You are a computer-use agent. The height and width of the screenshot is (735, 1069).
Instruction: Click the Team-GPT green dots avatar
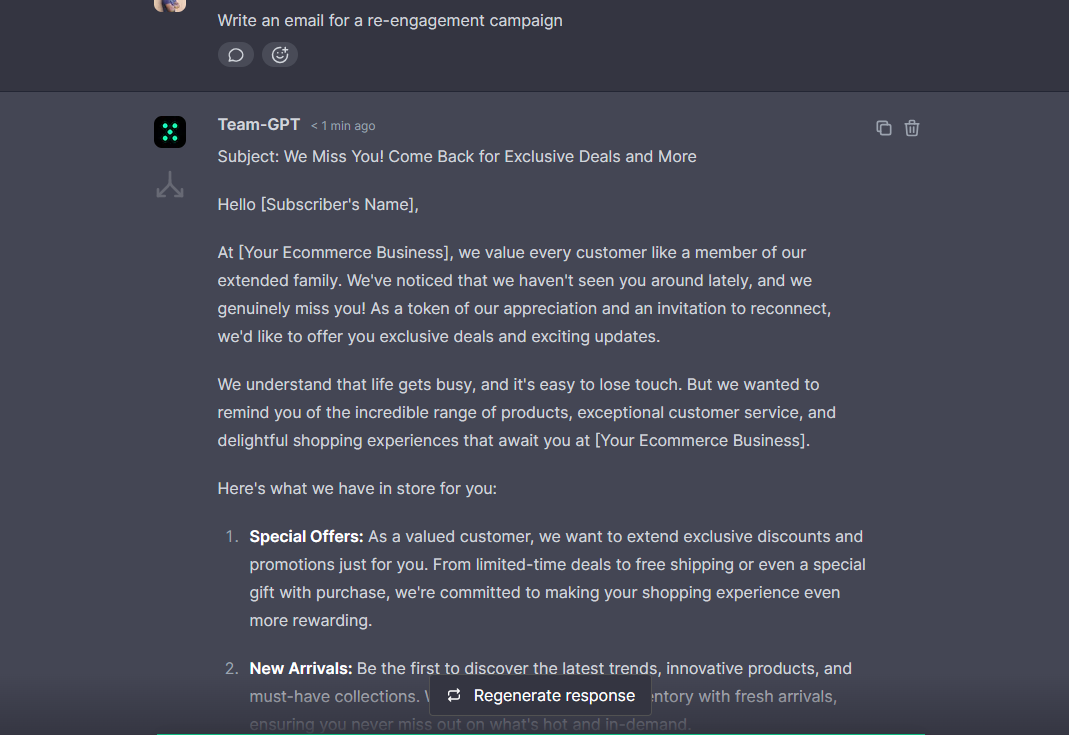[x=170, y=132]
